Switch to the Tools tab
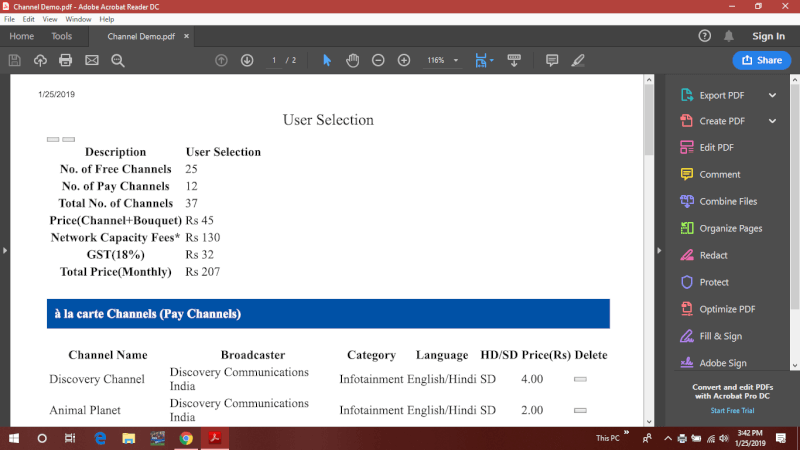800x450 pixels. coord(61,36)
